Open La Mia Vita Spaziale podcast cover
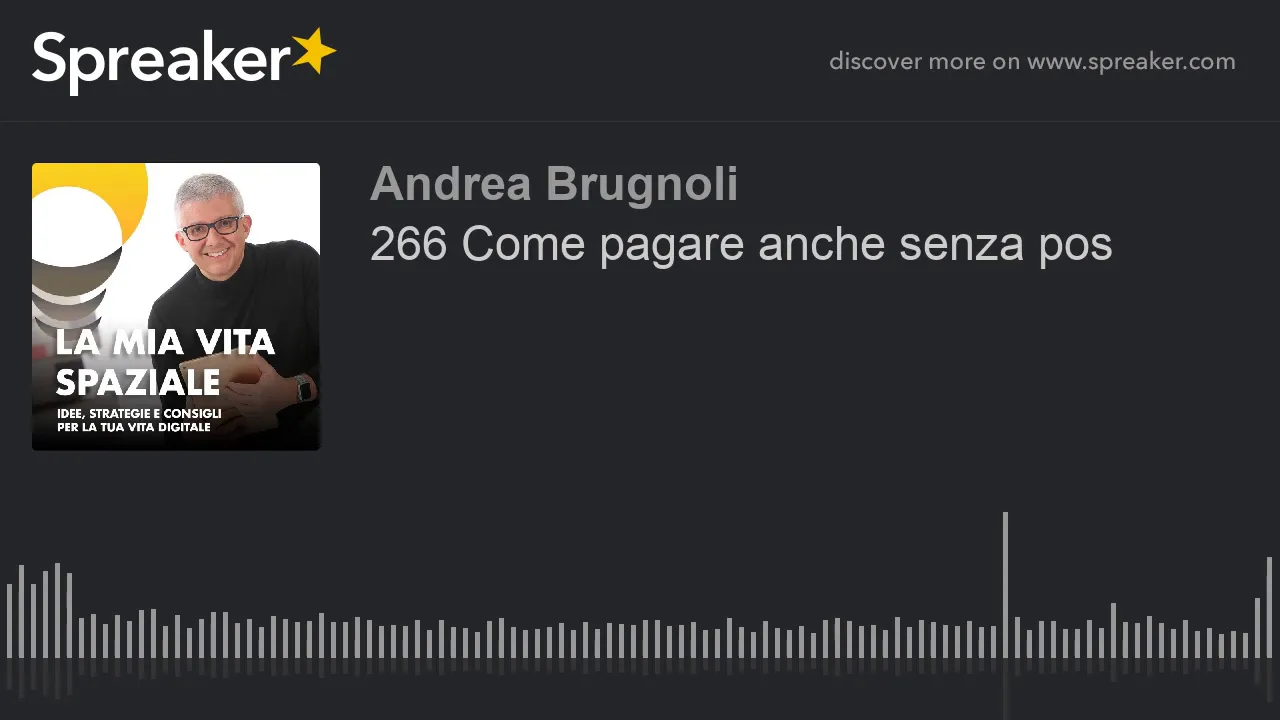This screenshot has width=1280, height=720. coord(176,306)
